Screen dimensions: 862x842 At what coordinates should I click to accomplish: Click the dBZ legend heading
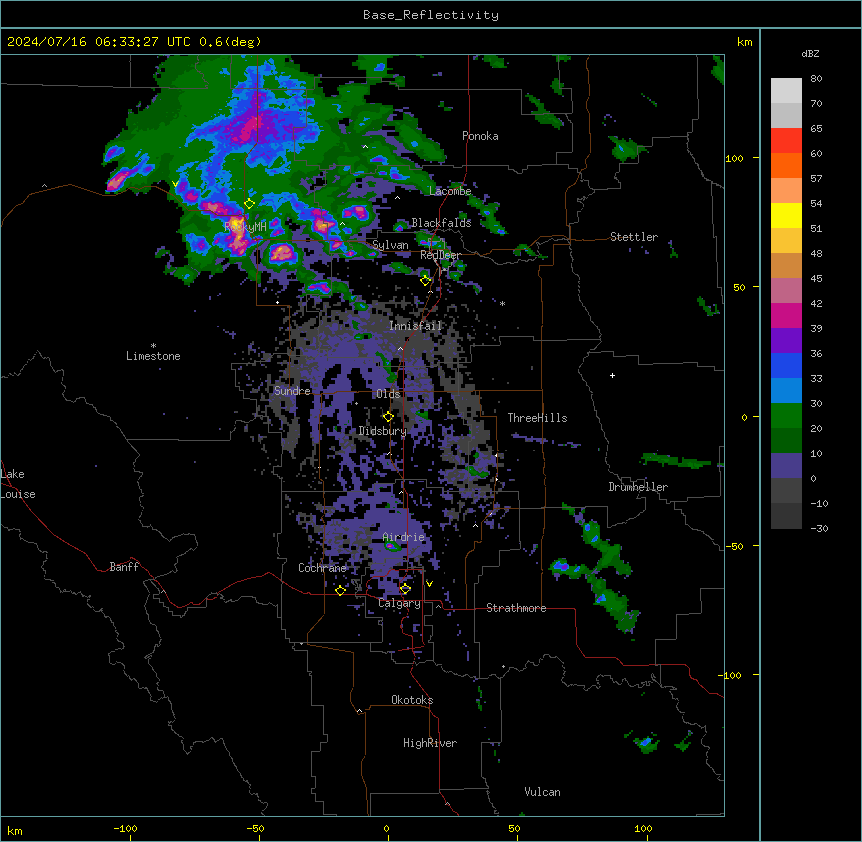810,53
